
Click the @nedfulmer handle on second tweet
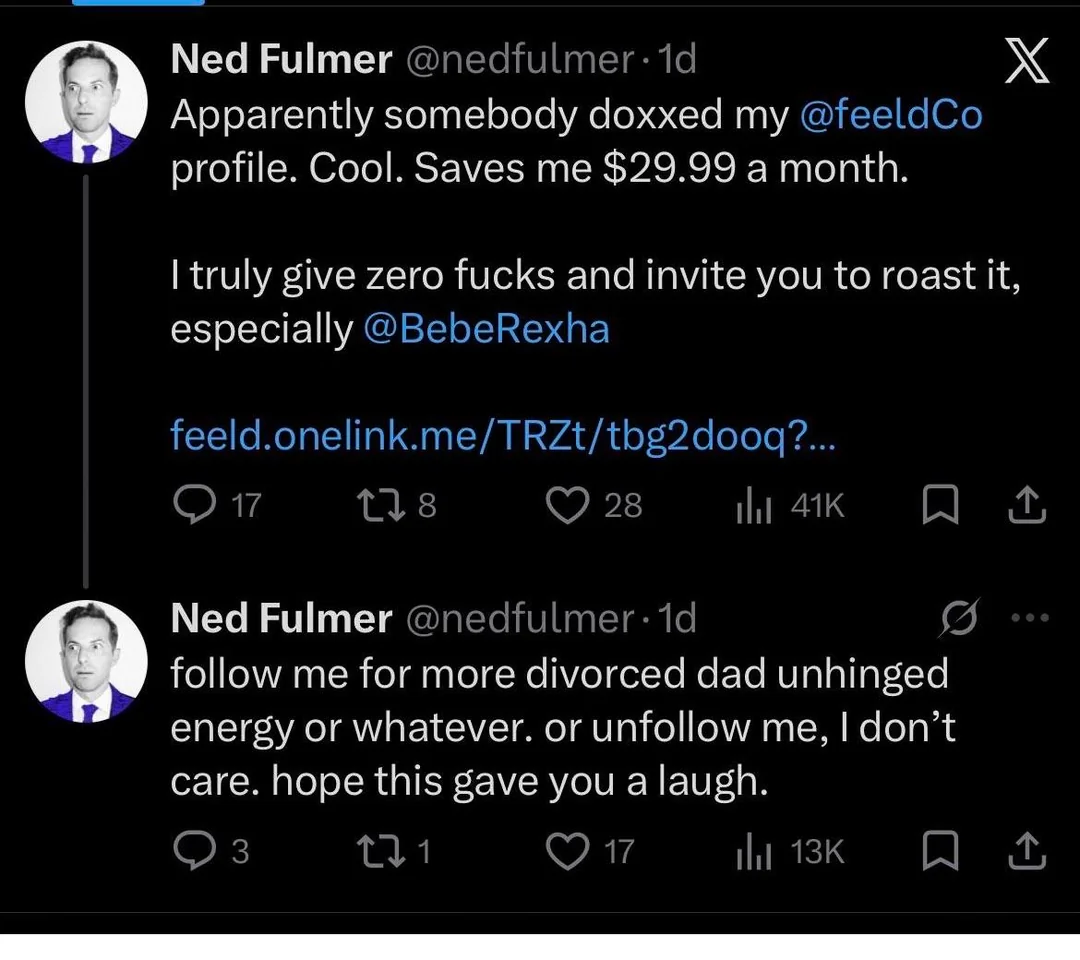(x=518, y=620)
